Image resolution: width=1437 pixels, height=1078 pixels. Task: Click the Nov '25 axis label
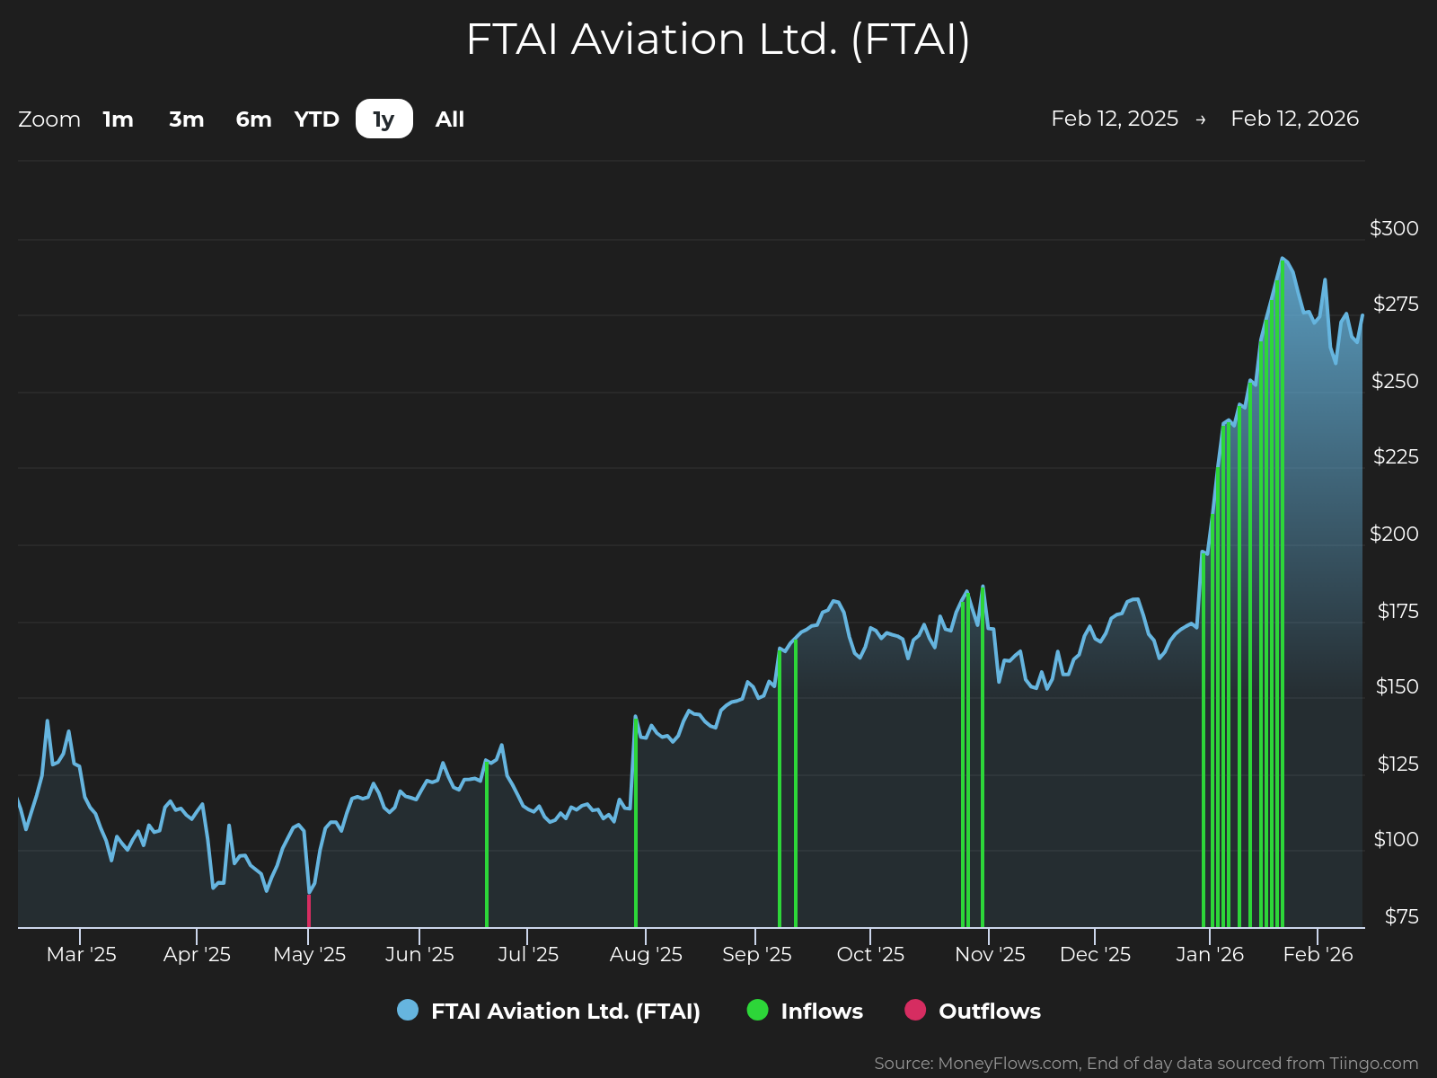(990, 954)
